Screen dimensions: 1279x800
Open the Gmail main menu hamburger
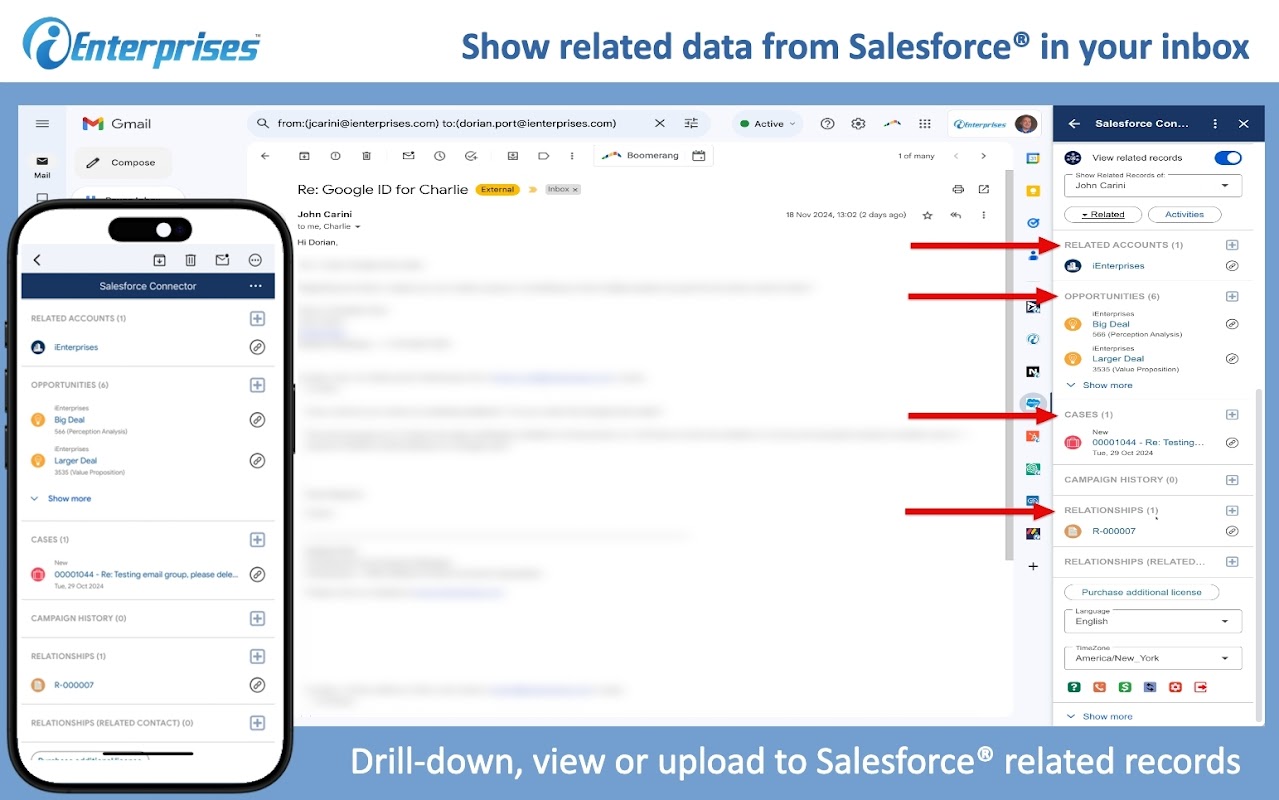click(42, 124)
